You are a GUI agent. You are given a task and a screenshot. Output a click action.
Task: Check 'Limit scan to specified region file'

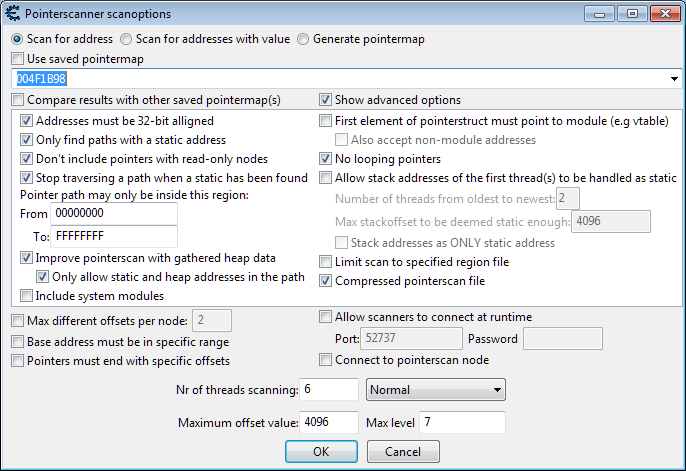(x=325, y=262)
